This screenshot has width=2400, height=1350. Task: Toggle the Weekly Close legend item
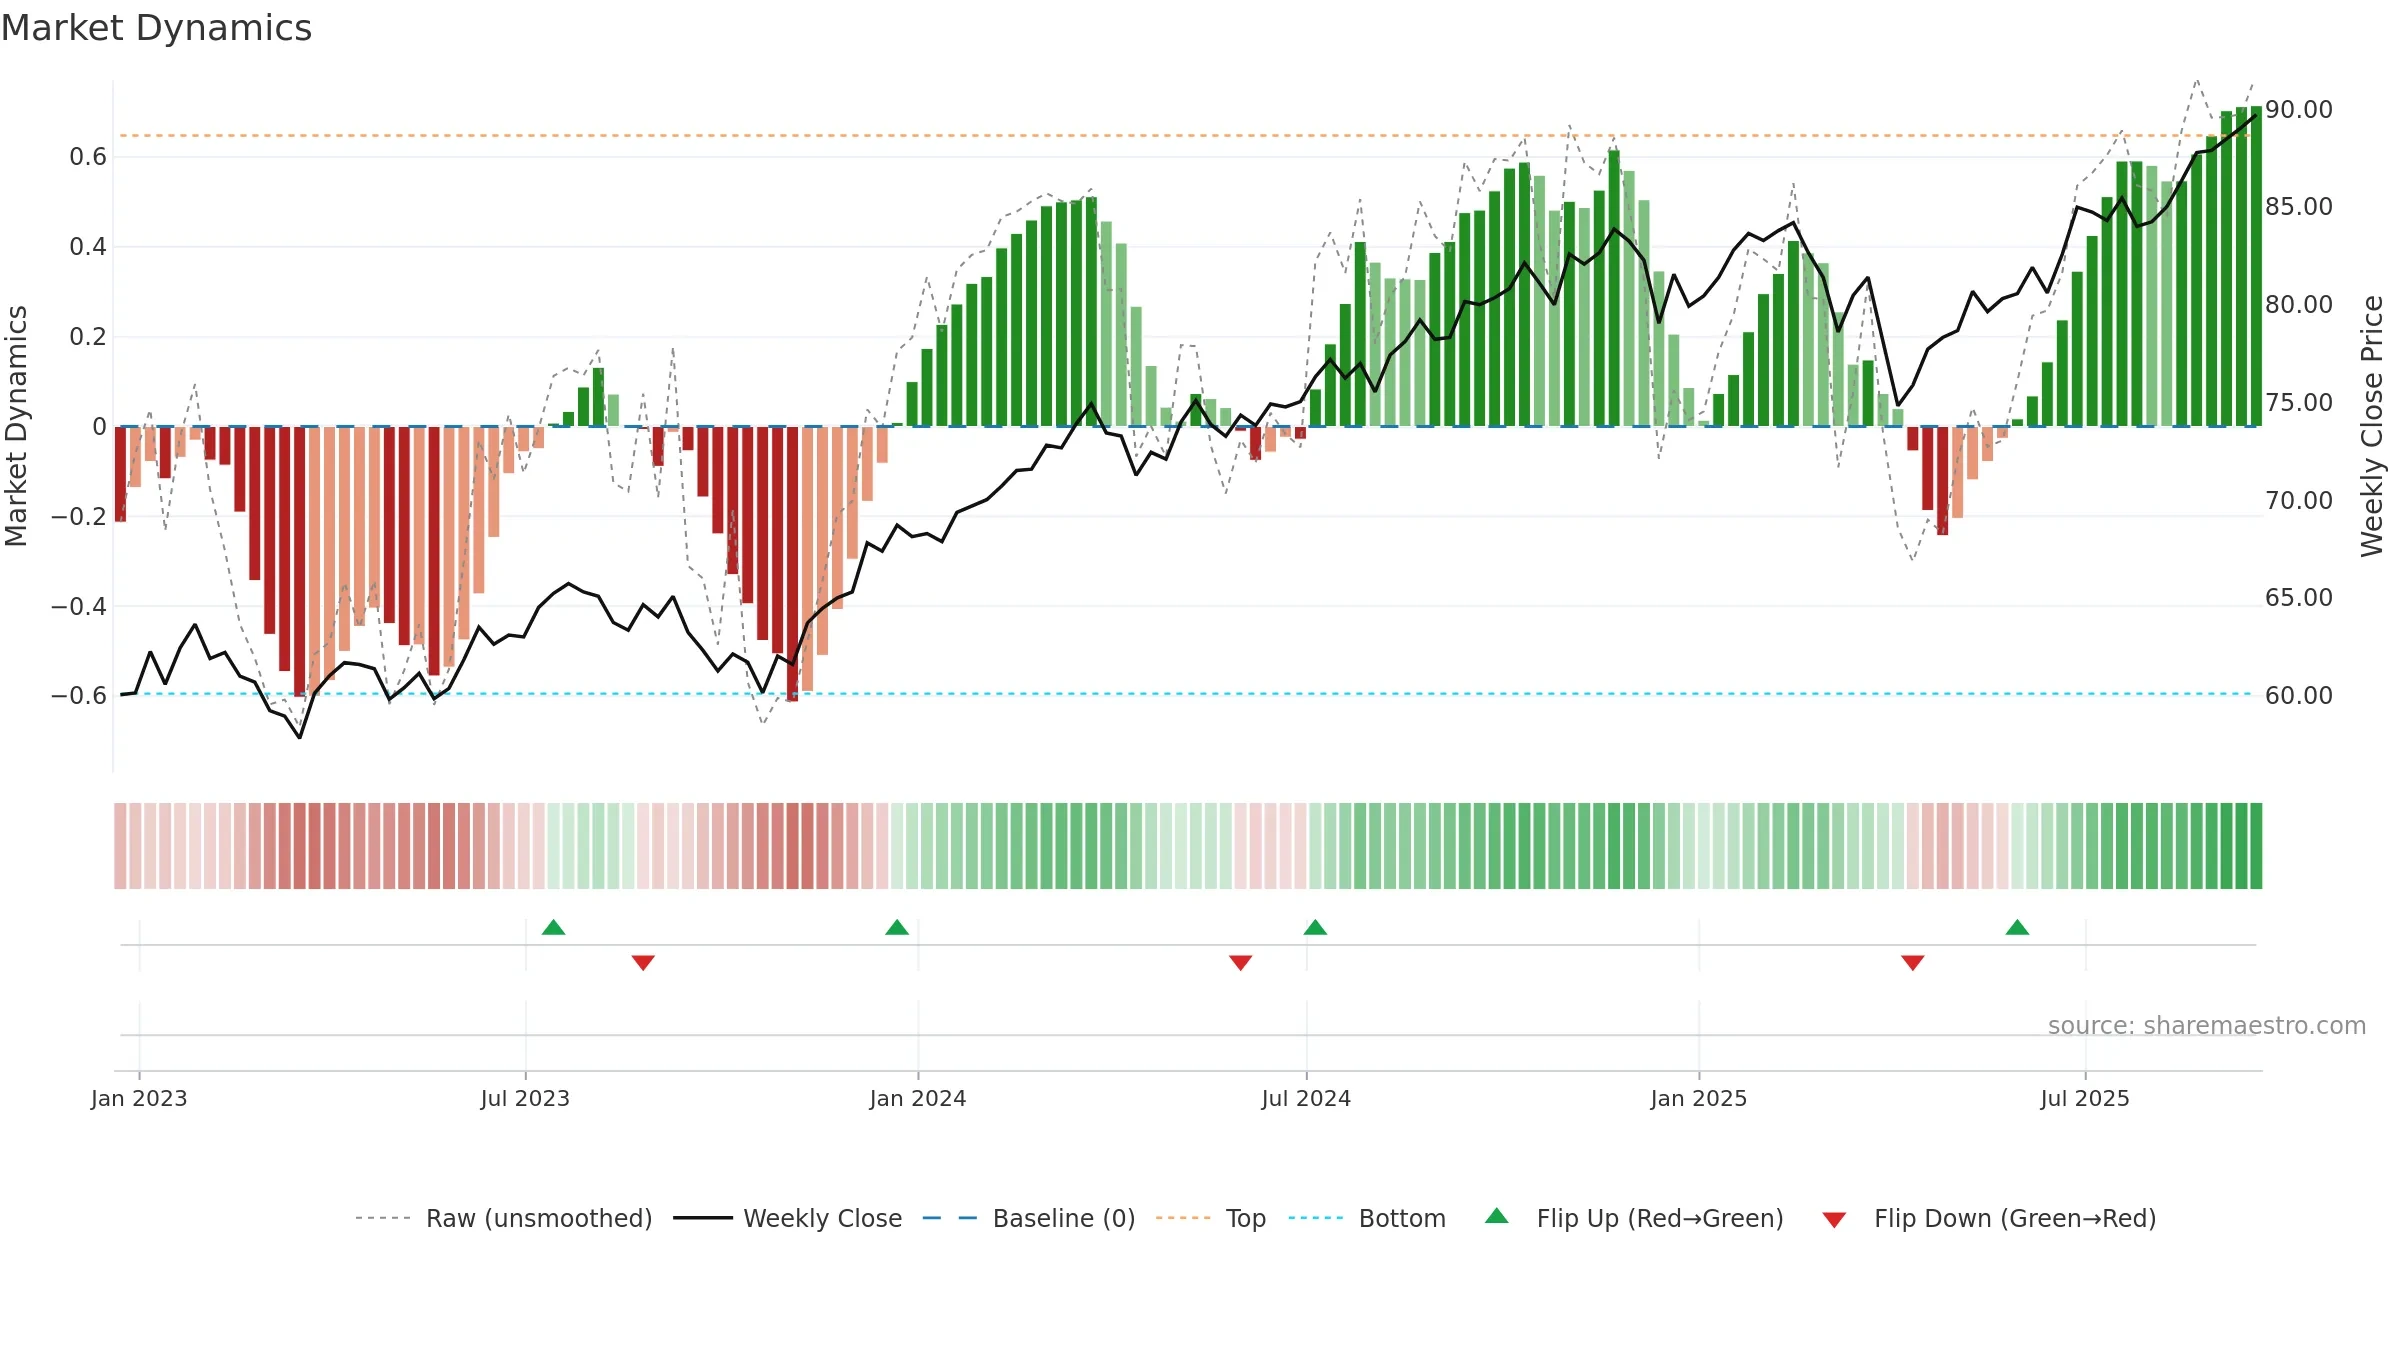pyautogui.click(x=788, y=1218)
